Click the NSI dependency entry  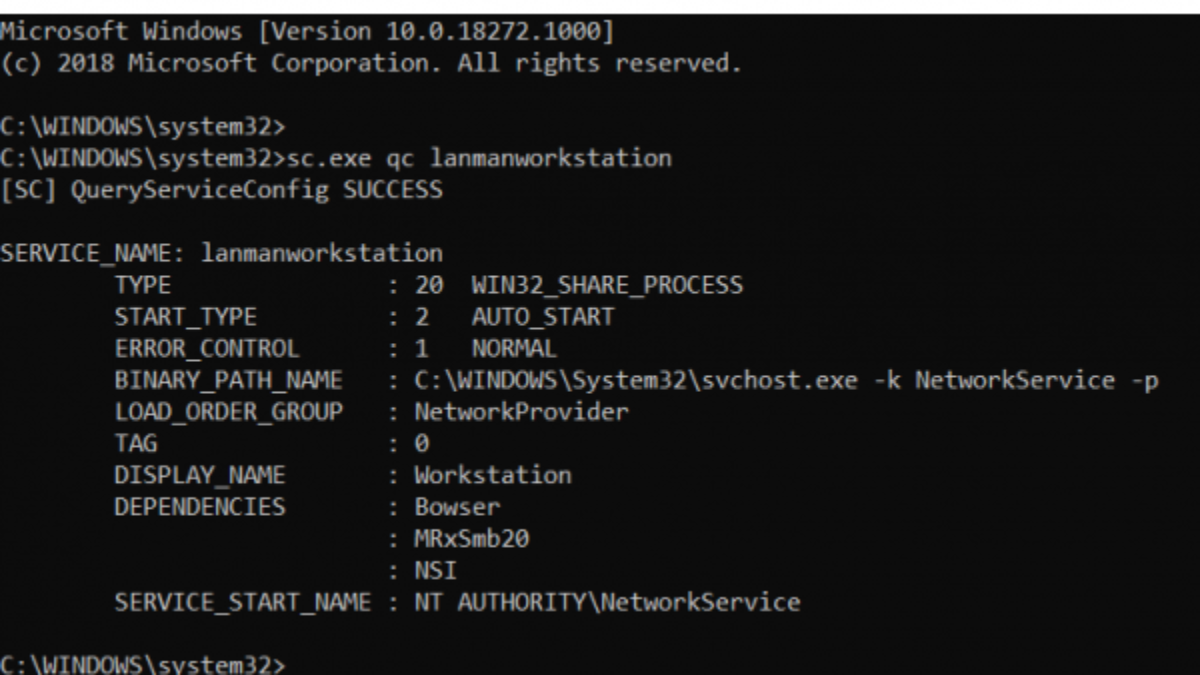pos(436,571)
